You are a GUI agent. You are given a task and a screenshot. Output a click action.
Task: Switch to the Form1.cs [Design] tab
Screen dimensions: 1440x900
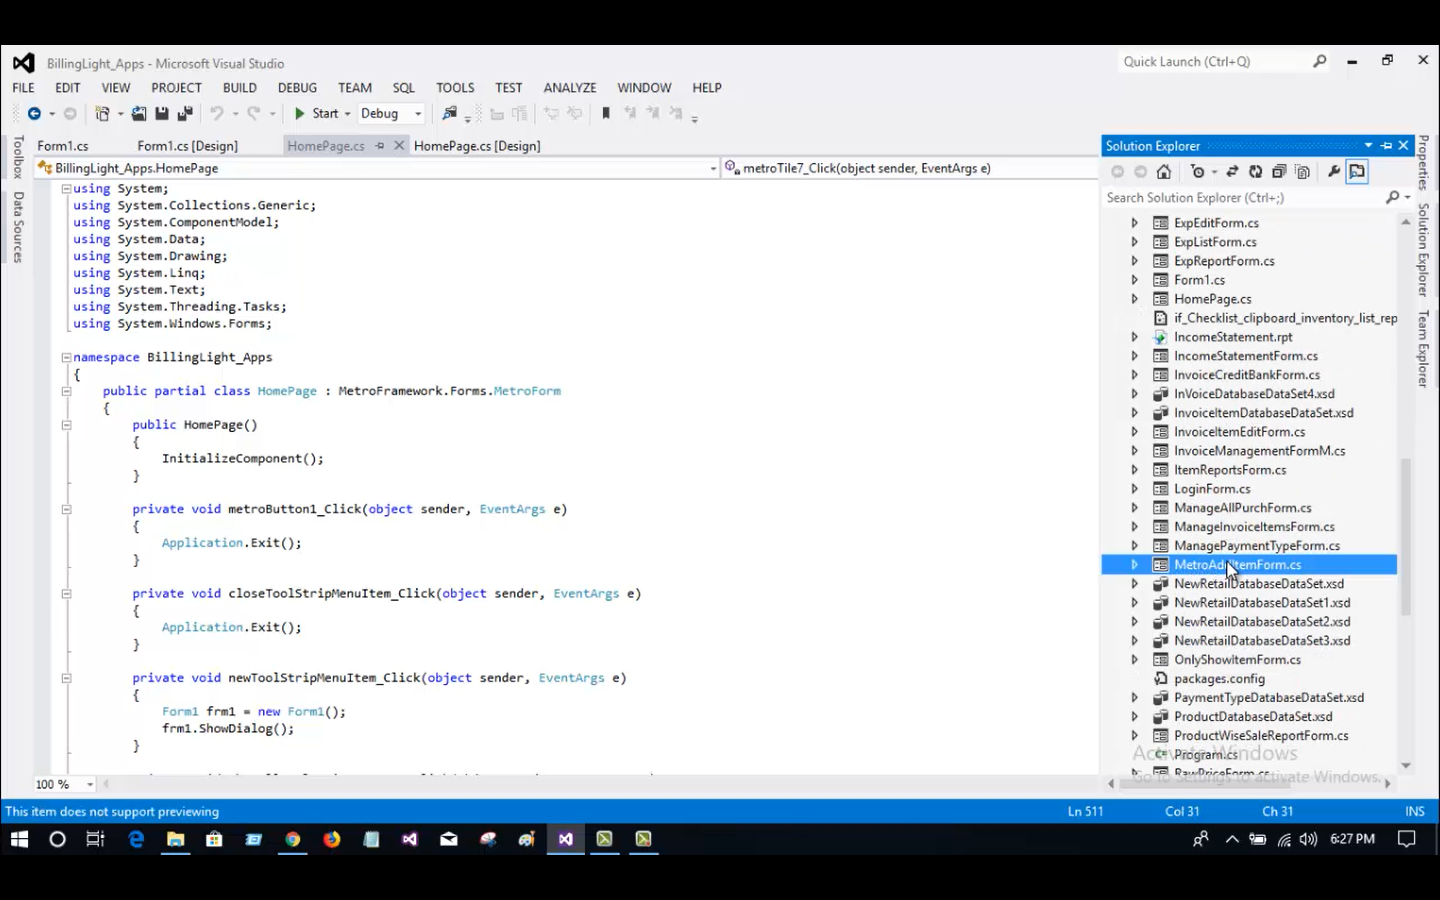[188, 145]
